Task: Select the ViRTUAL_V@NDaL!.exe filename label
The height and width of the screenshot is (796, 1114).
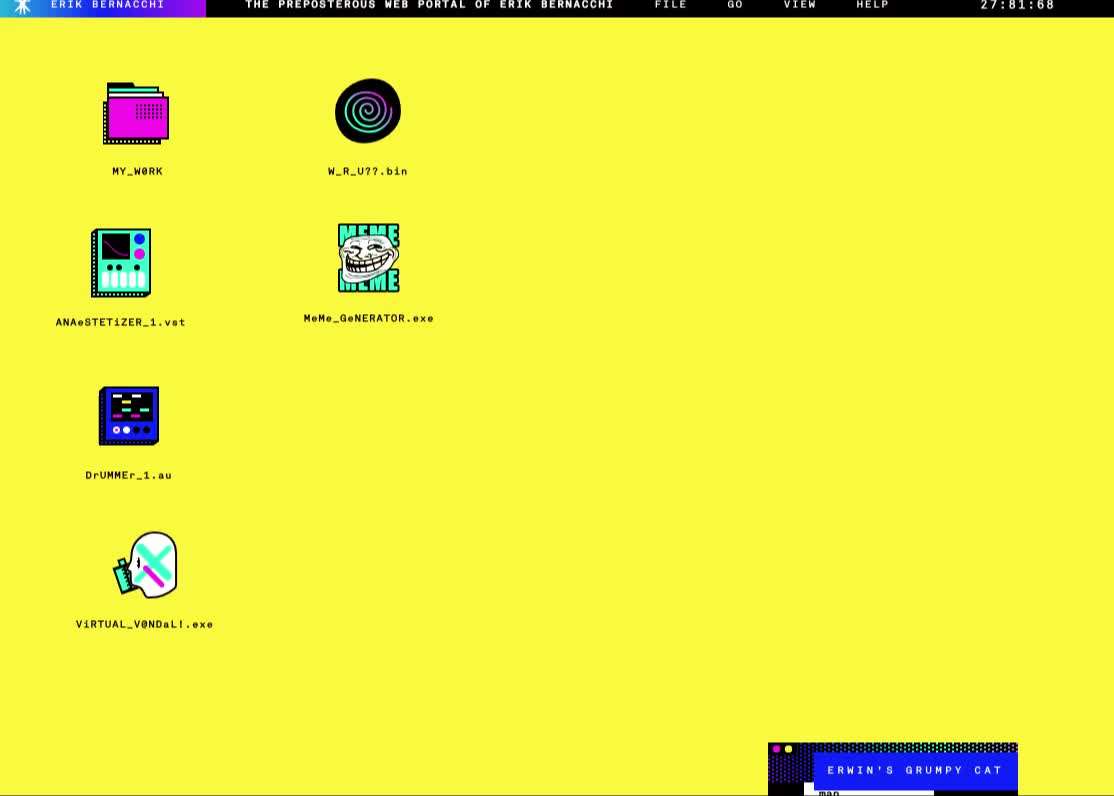Action: click(145, 623)
